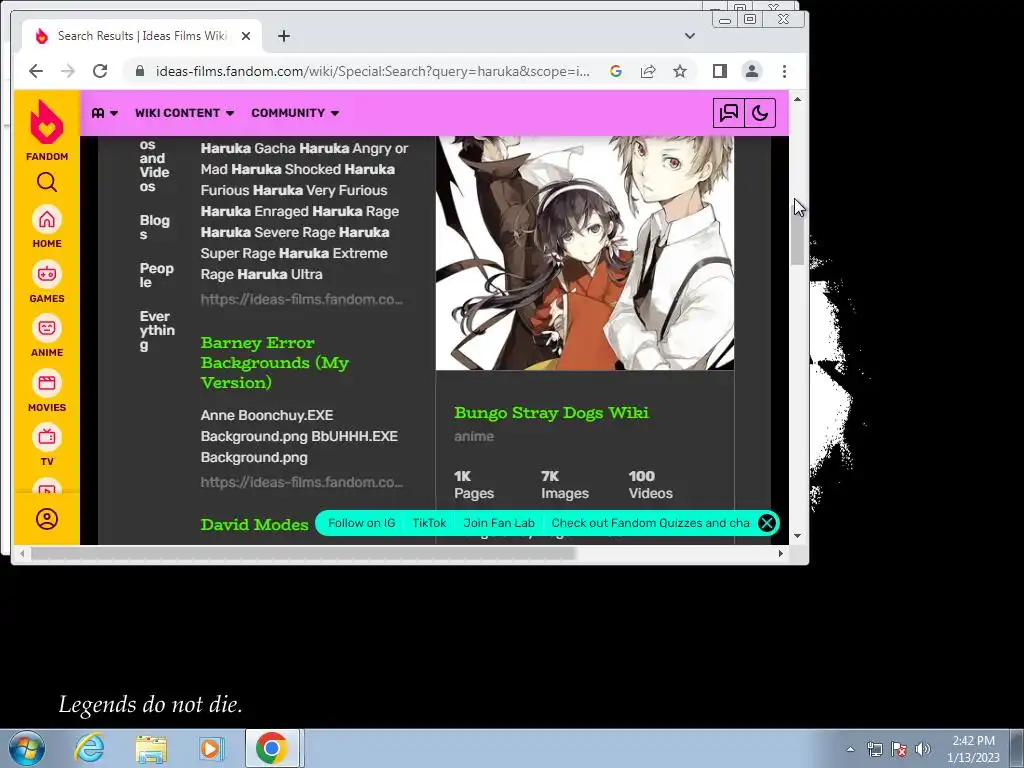This screenshot has height=768, width=1024.
Task: Share this page icon
Action: pos(648,71)
